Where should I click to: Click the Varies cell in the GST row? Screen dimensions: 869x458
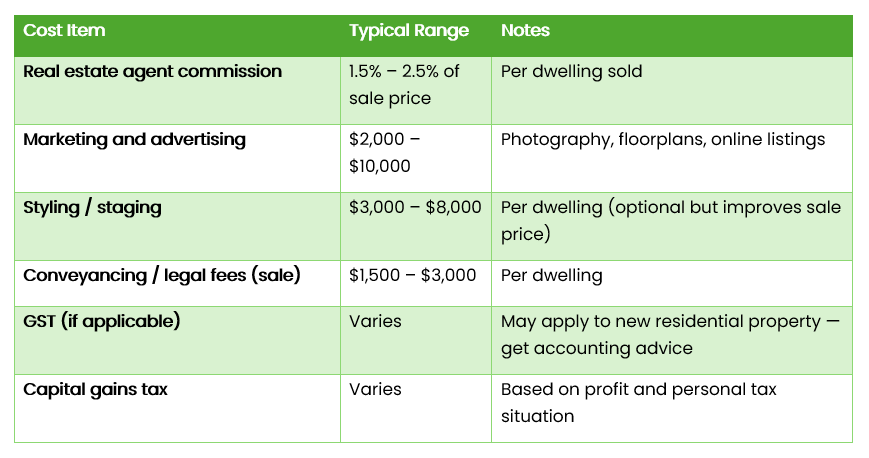[375, 322]
